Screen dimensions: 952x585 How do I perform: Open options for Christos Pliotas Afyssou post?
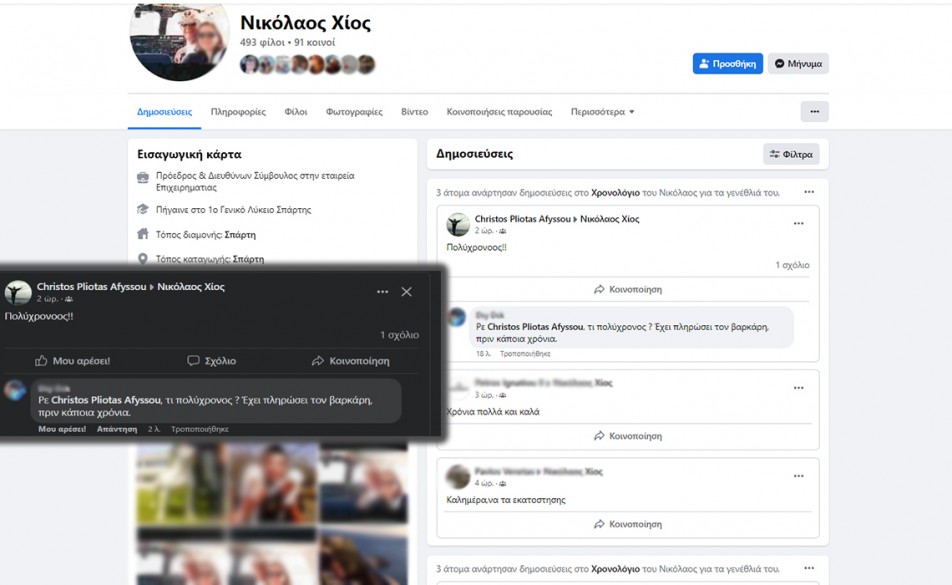(x=798, y=224)
